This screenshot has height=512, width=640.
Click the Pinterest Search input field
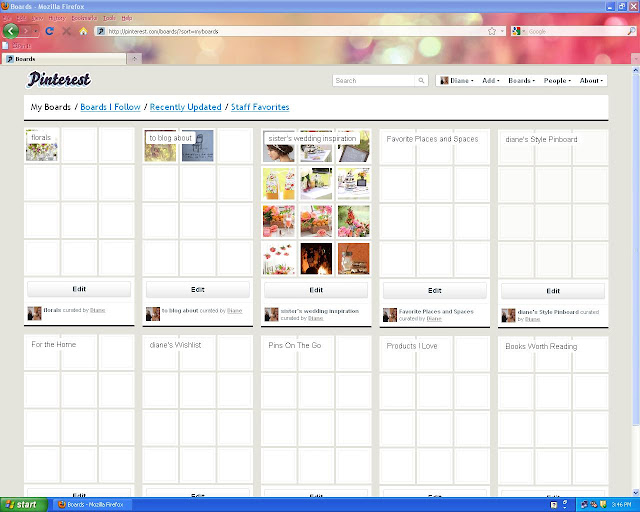point(374,80)
